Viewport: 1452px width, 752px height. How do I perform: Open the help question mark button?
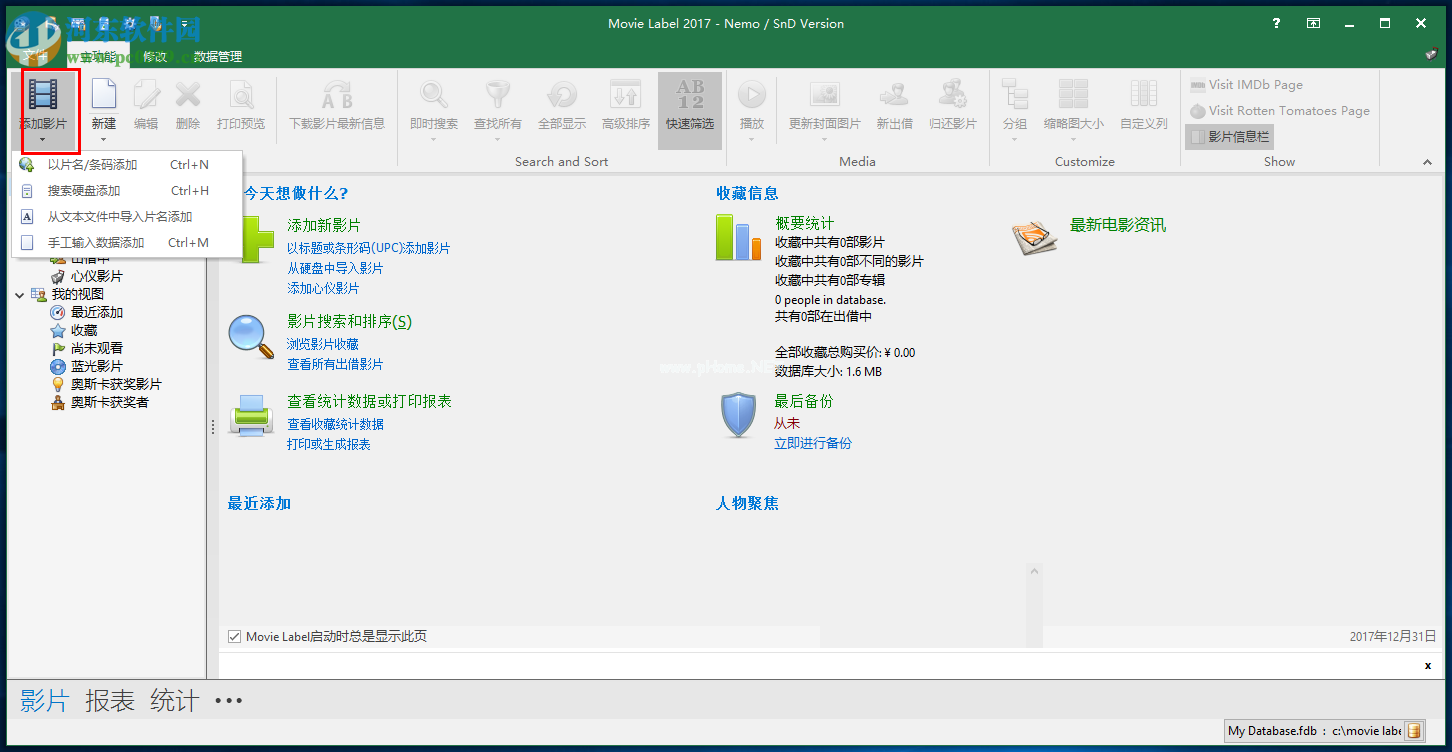(1276, 23)
